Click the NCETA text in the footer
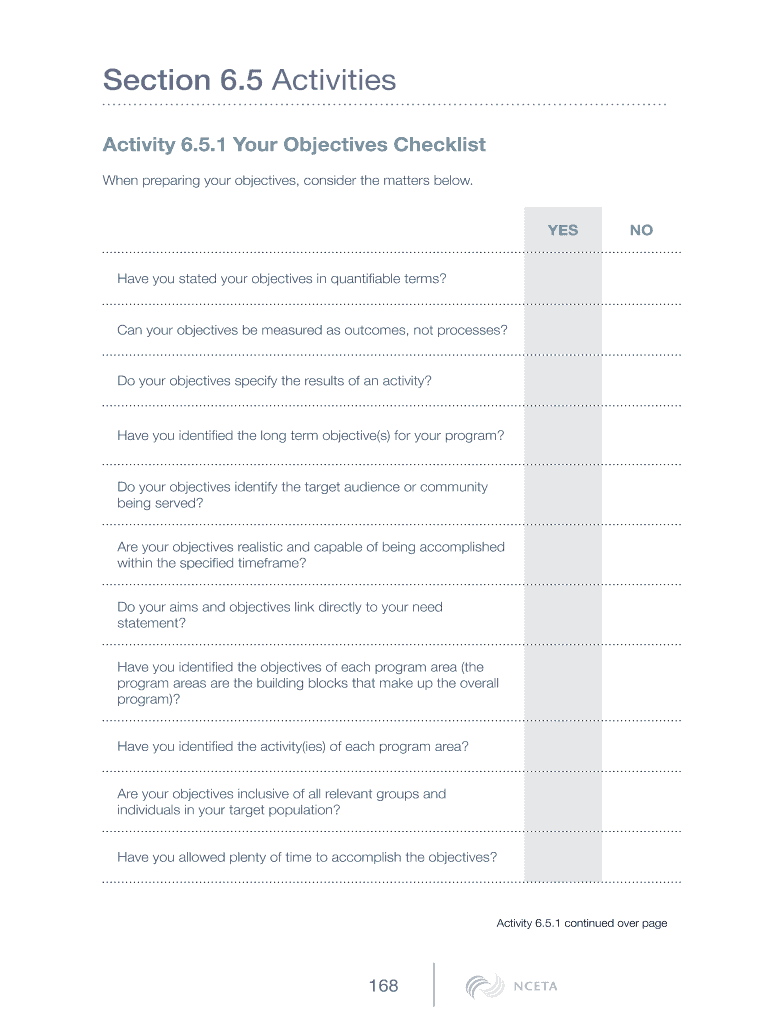 535,987
